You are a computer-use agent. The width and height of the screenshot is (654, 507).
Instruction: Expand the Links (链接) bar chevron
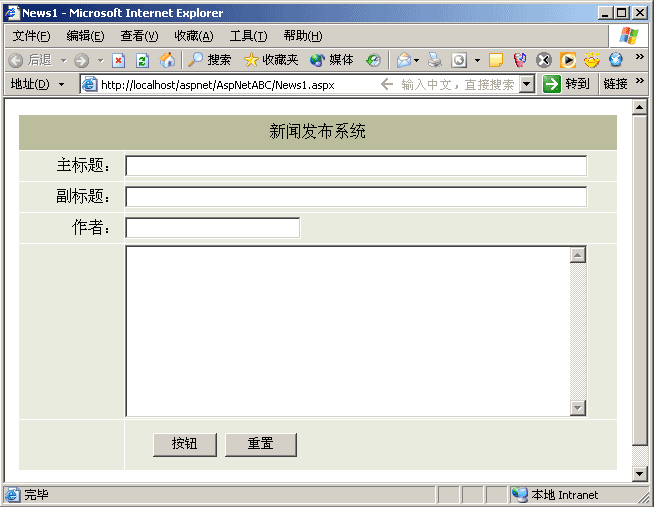(x=639, y=81)
